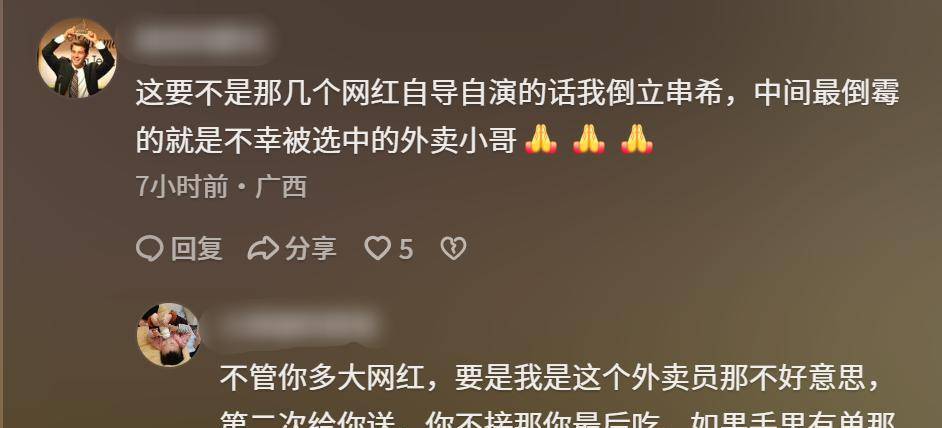
Task: Open the reply commenter's avatar
Action: [169, 334]
